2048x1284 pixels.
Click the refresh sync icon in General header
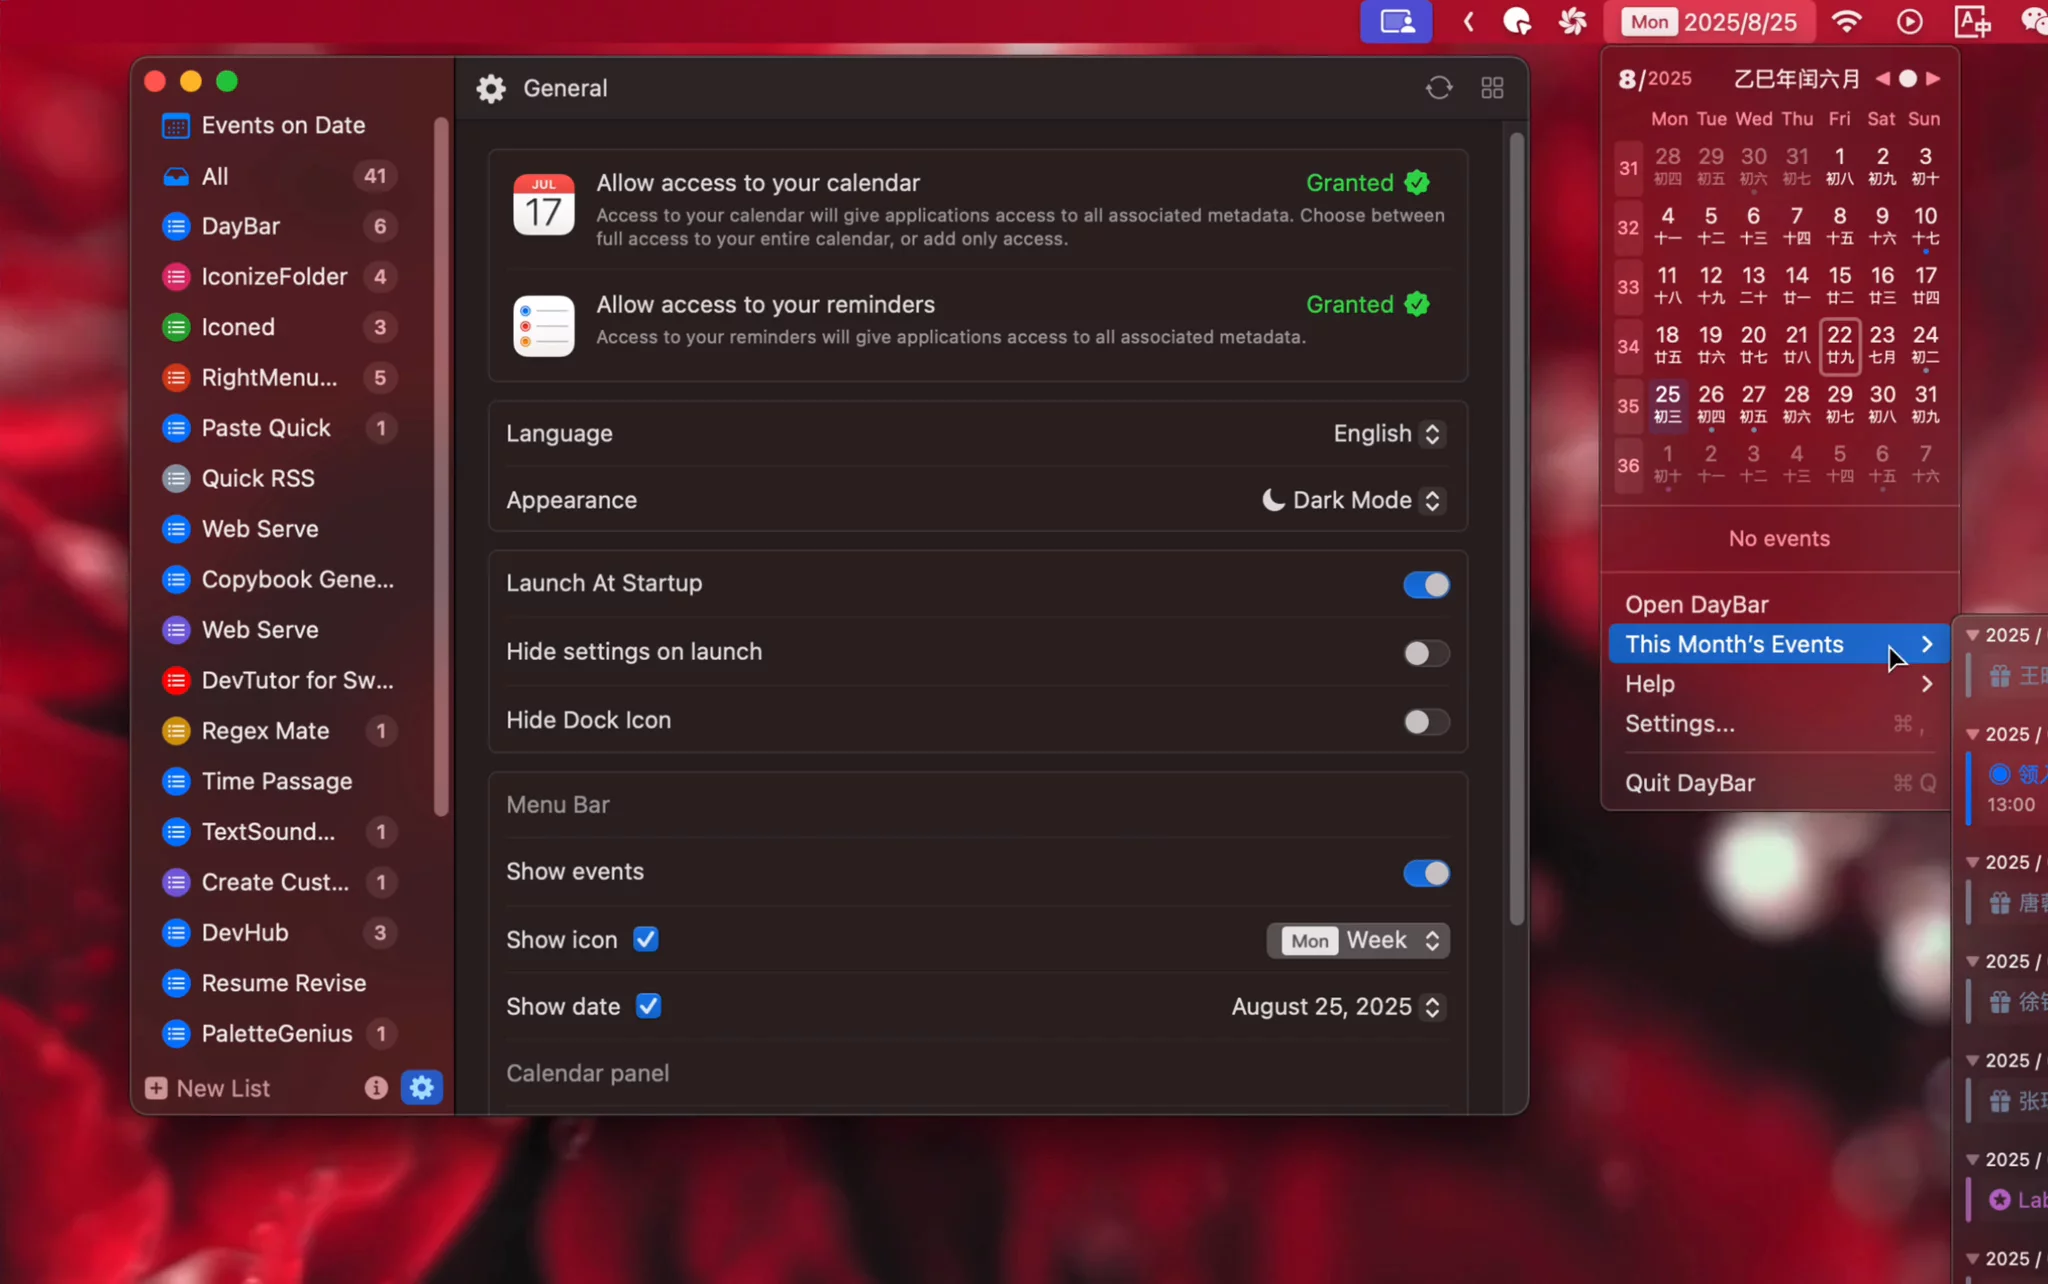tap(1438, 88)
